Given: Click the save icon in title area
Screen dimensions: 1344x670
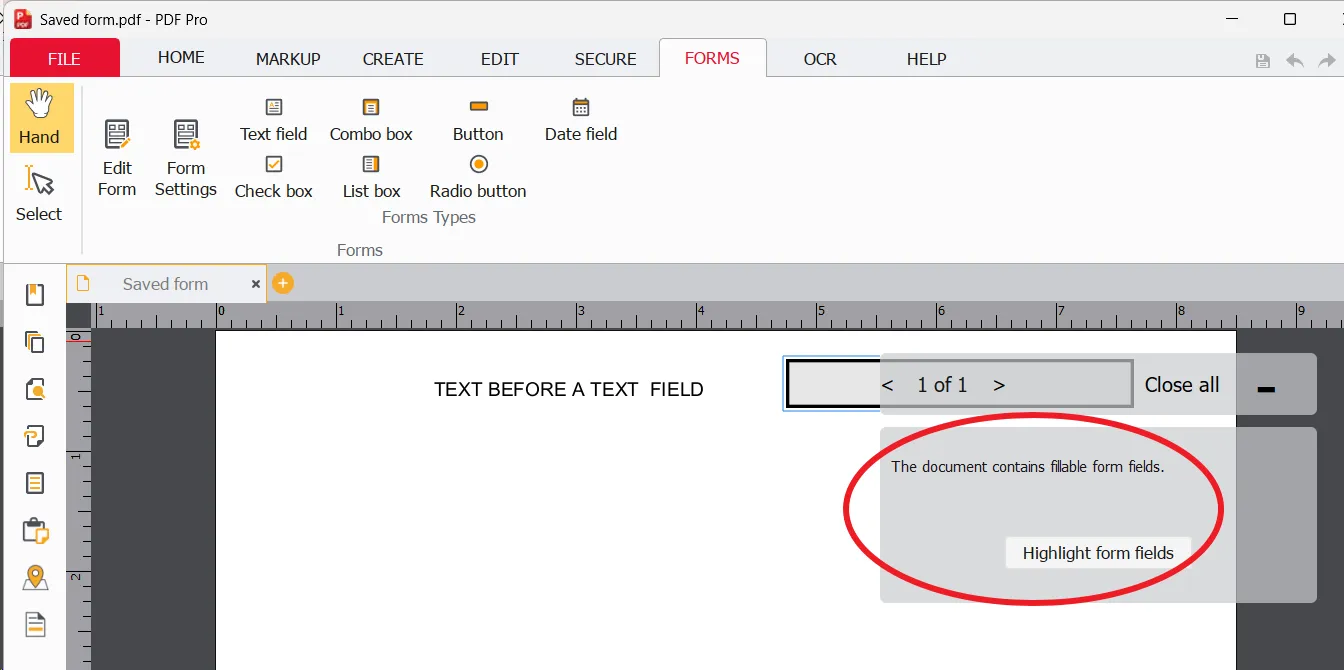Looking at the screenshot, I should pyautogui.click(x=1263, y=61).
